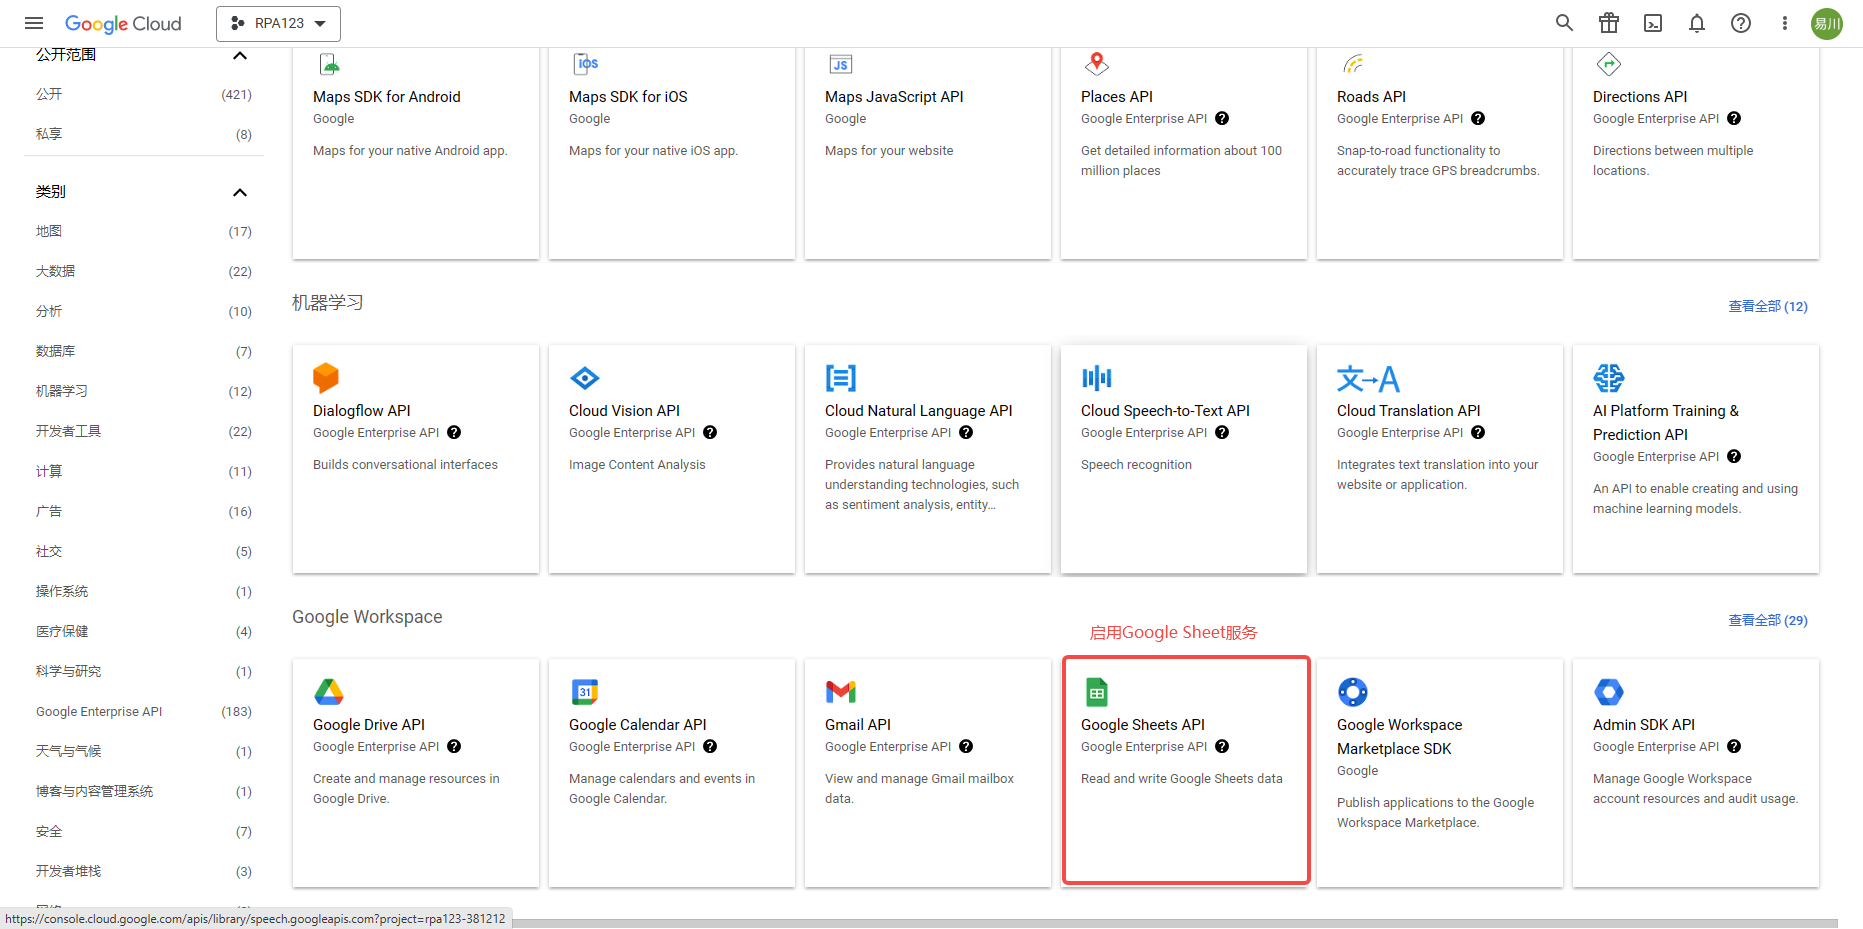
Task: Click the Roads API icon
Action: coord(1353,64)
